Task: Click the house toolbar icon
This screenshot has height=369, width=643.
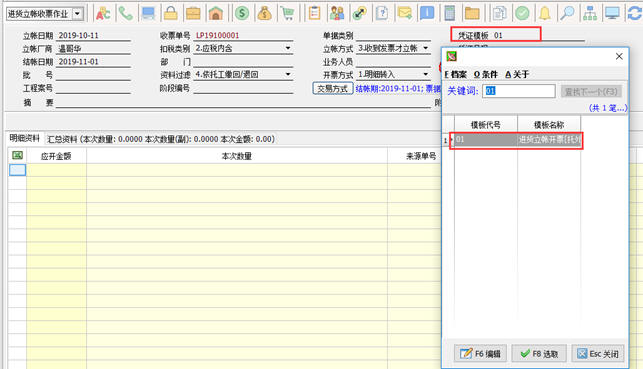Action: tap(216, 14)
